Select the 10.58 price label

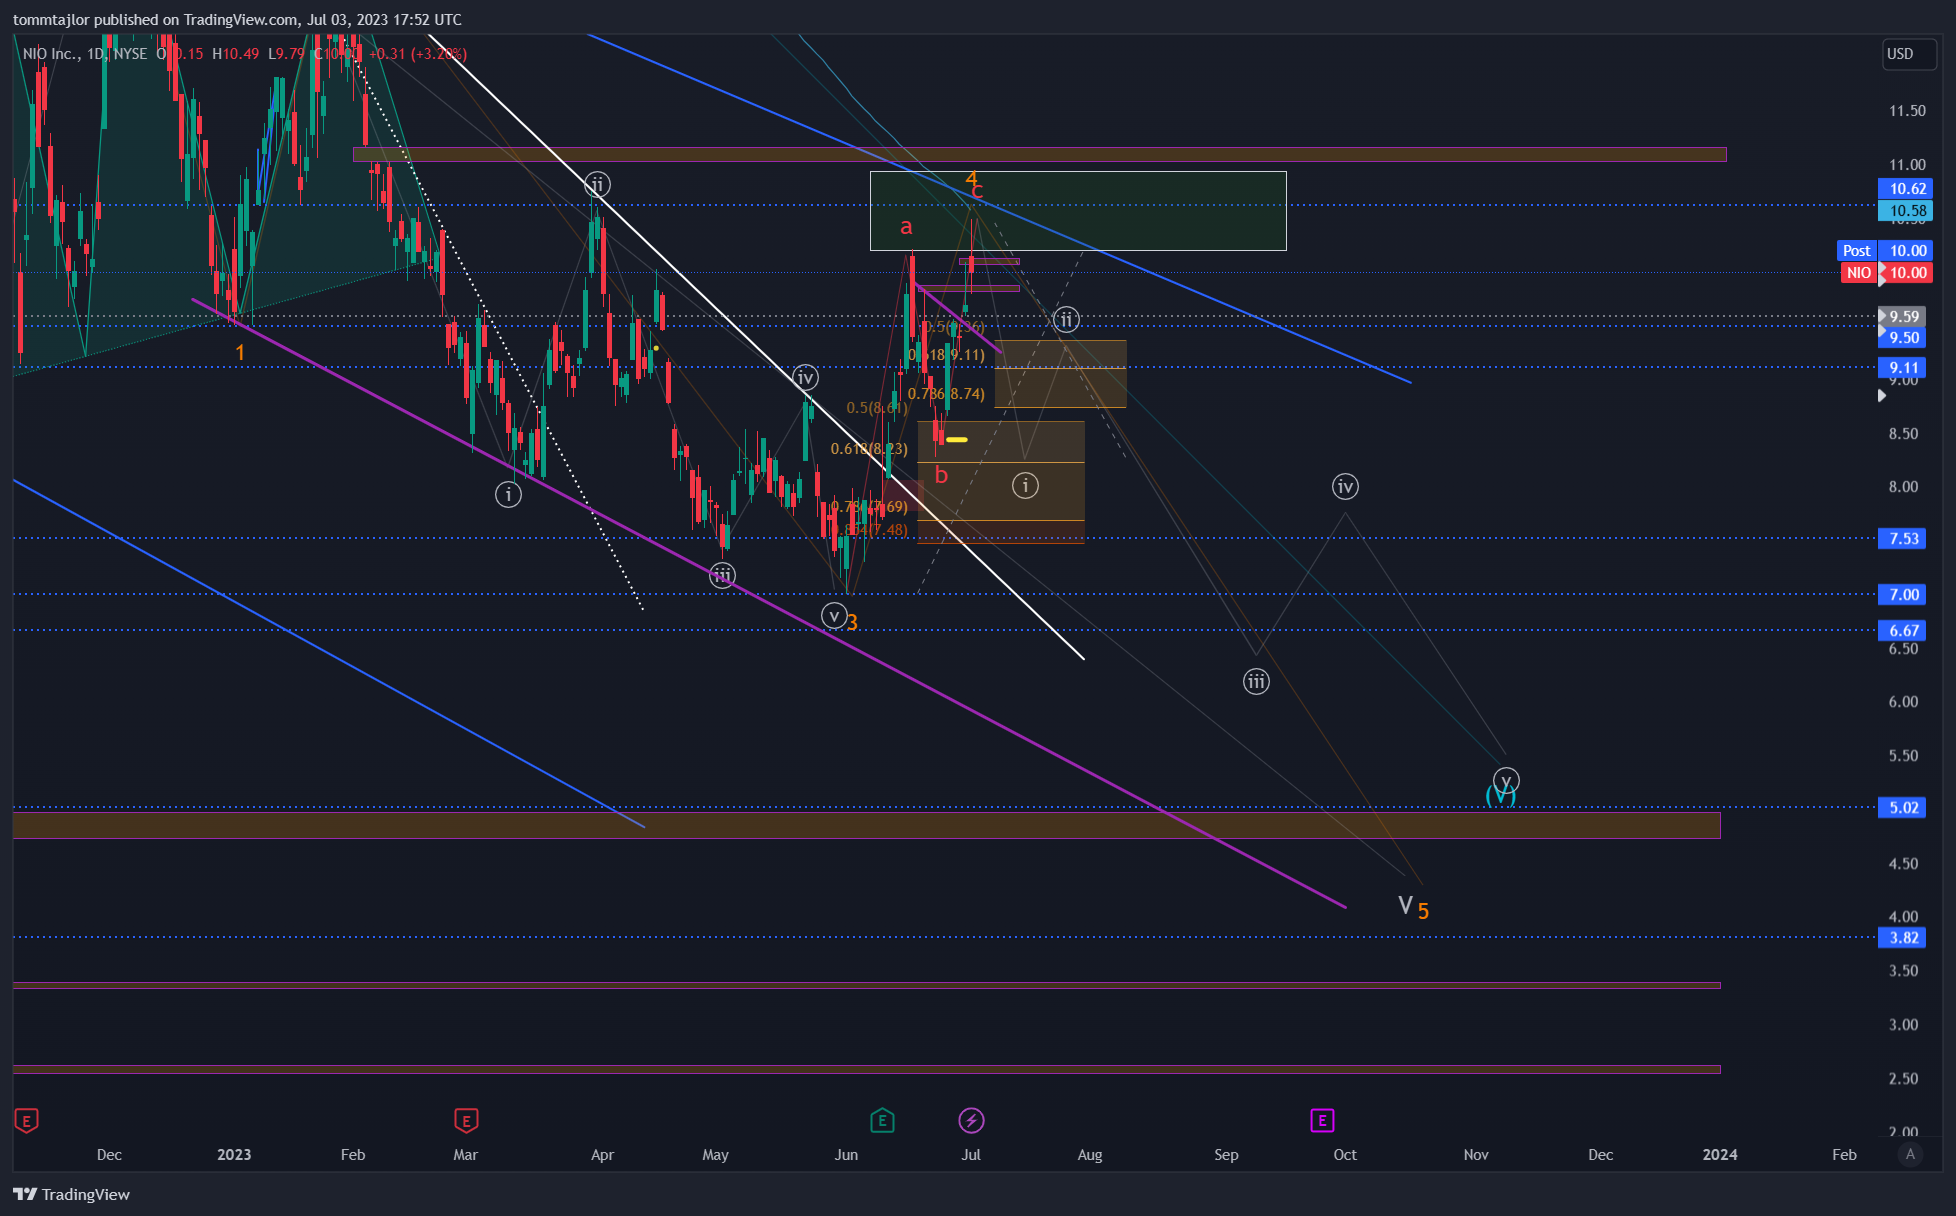click(x=1907, y=211)
